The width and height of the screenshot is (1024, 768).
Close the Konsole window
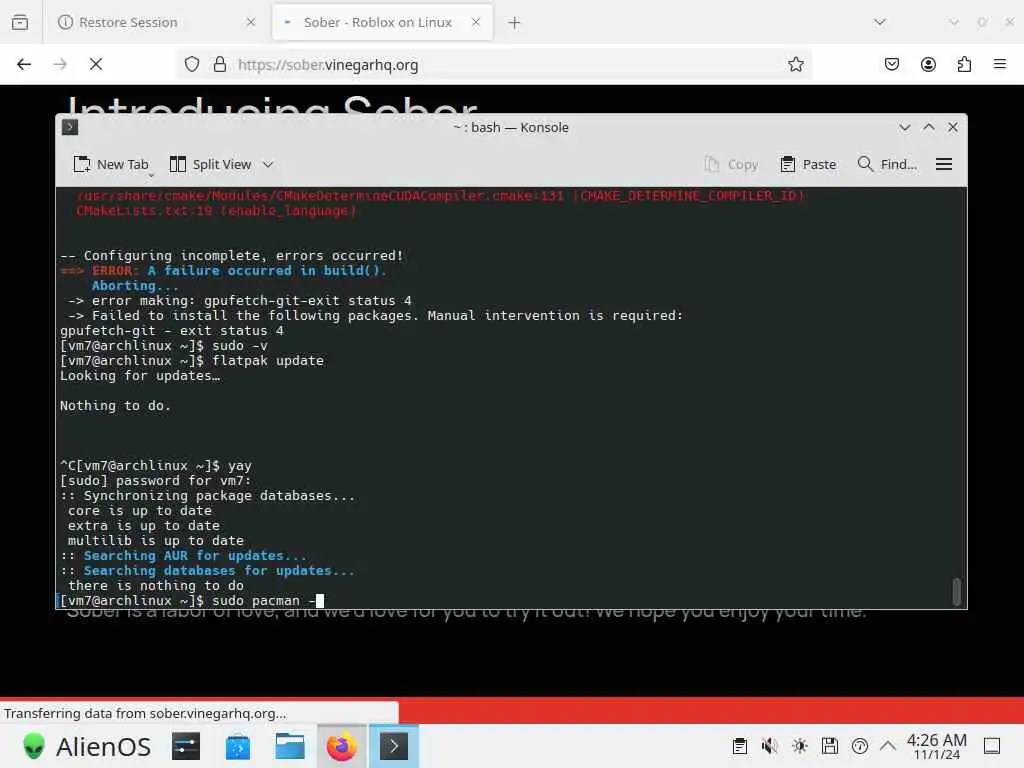[x=953, y=127]
